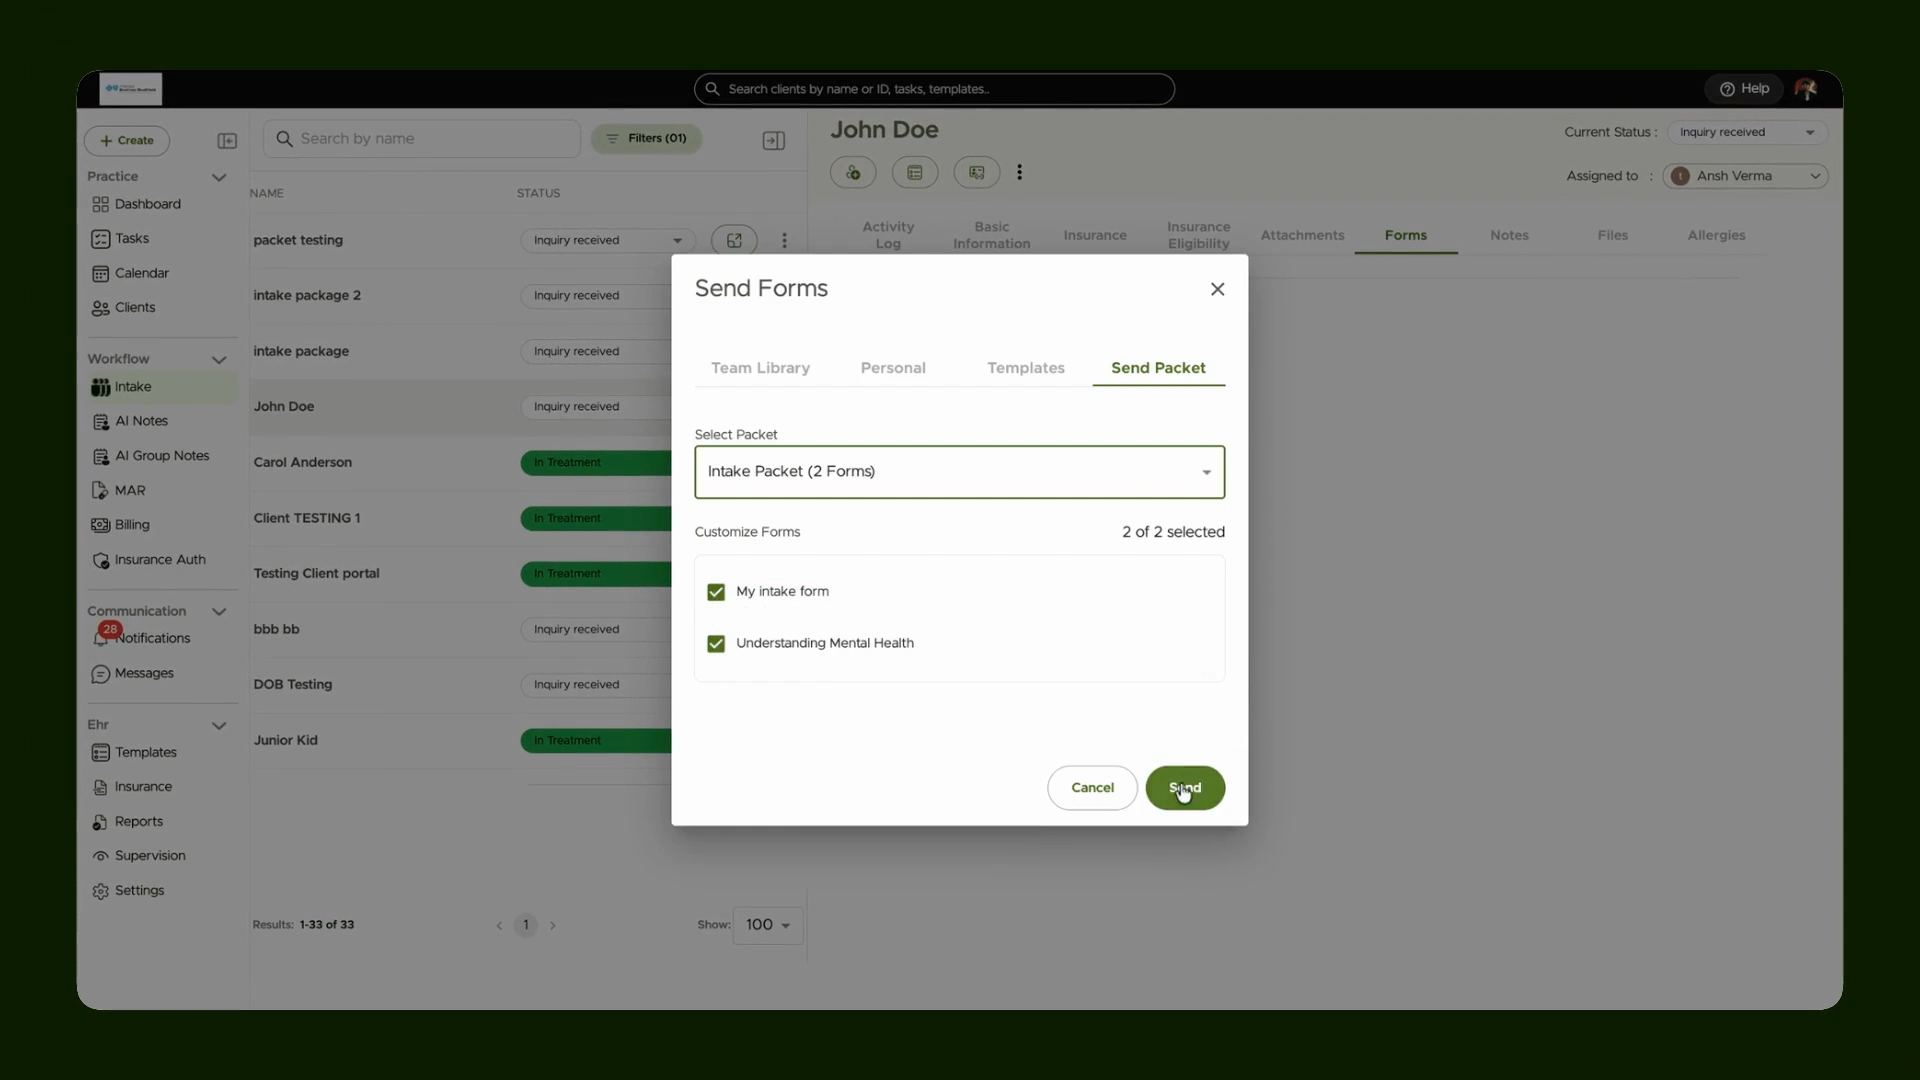Image resolution: width=1920 pixels, height=1080 pixels.
Task: Collapse the left sidebar panel icon
Action: tap(227, 141)
